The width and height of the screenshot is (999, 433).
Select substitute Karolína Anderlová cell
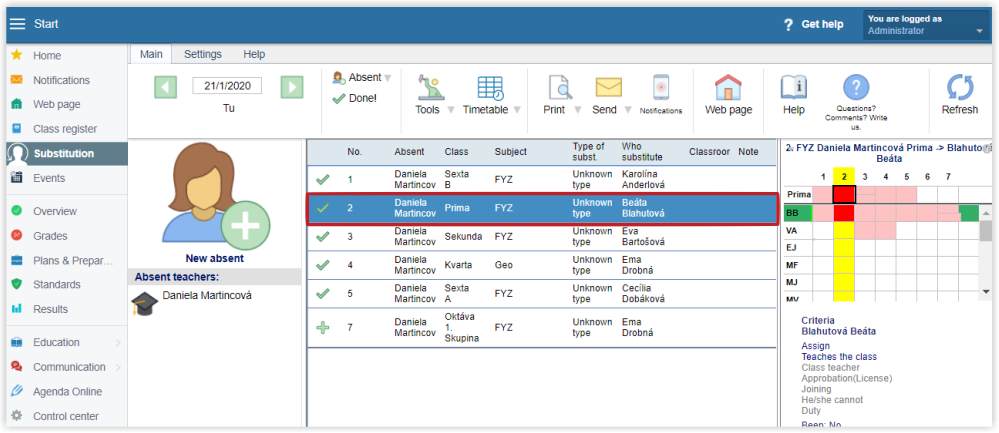[x=645, y=180]
